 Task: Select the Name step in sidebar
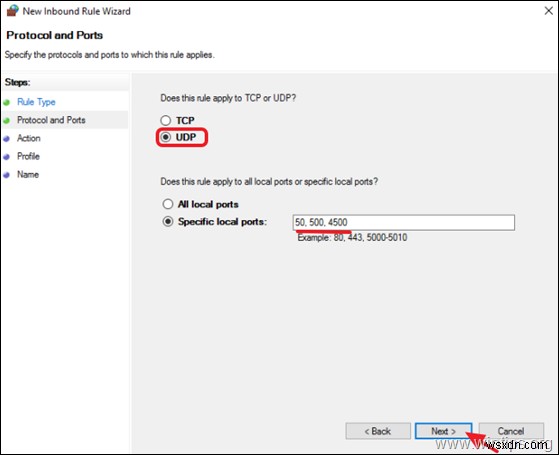(x=28, y=174)
